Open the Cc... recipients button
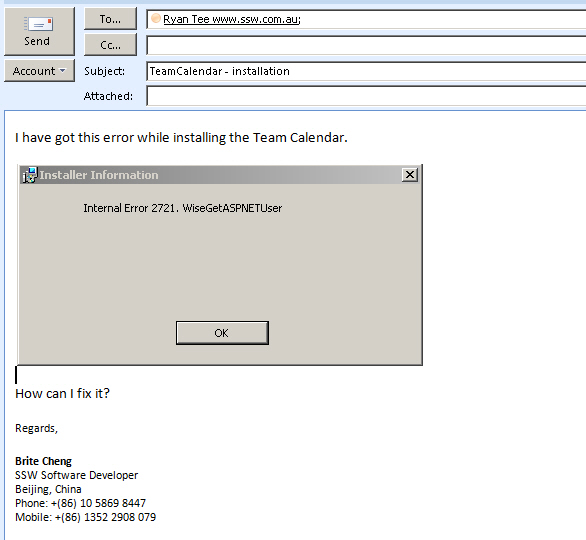The width and height of the screenshot is (586, 540). click(x=110, y=45)
